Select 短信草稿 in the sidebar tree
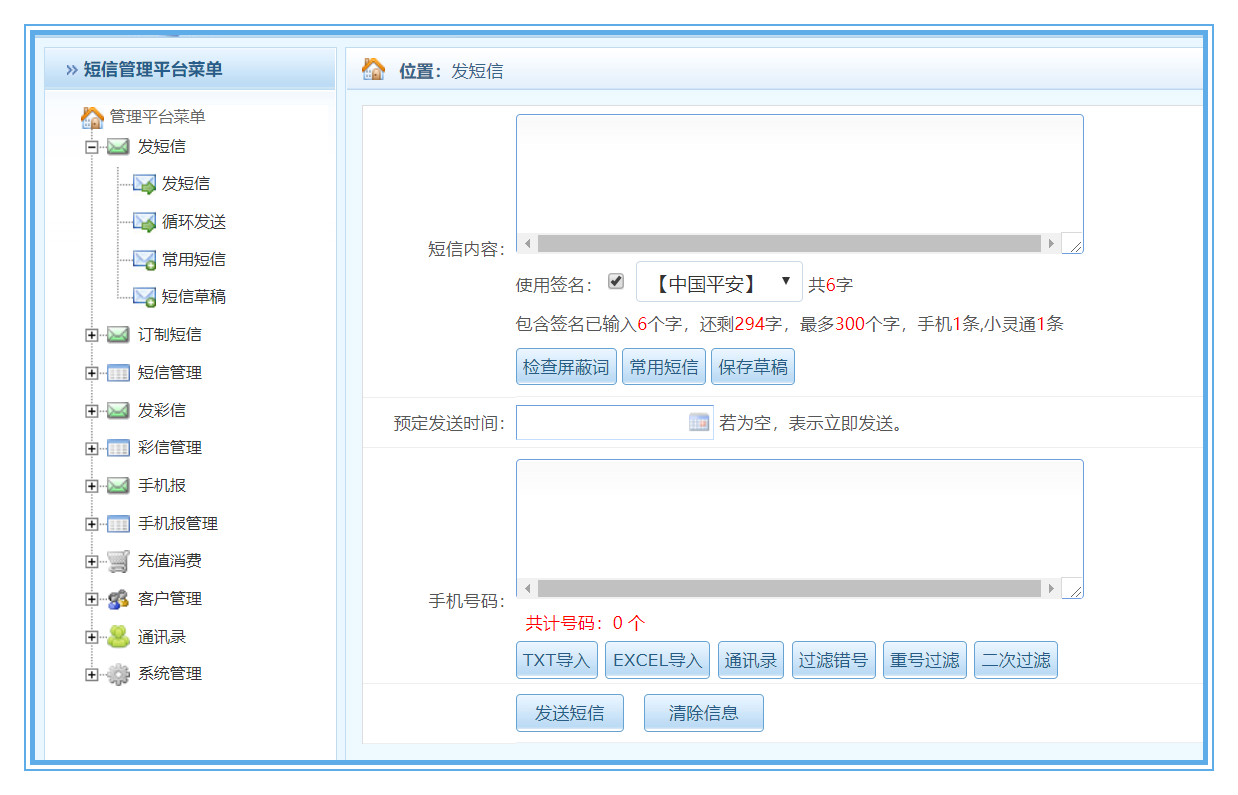 (193, 297)
